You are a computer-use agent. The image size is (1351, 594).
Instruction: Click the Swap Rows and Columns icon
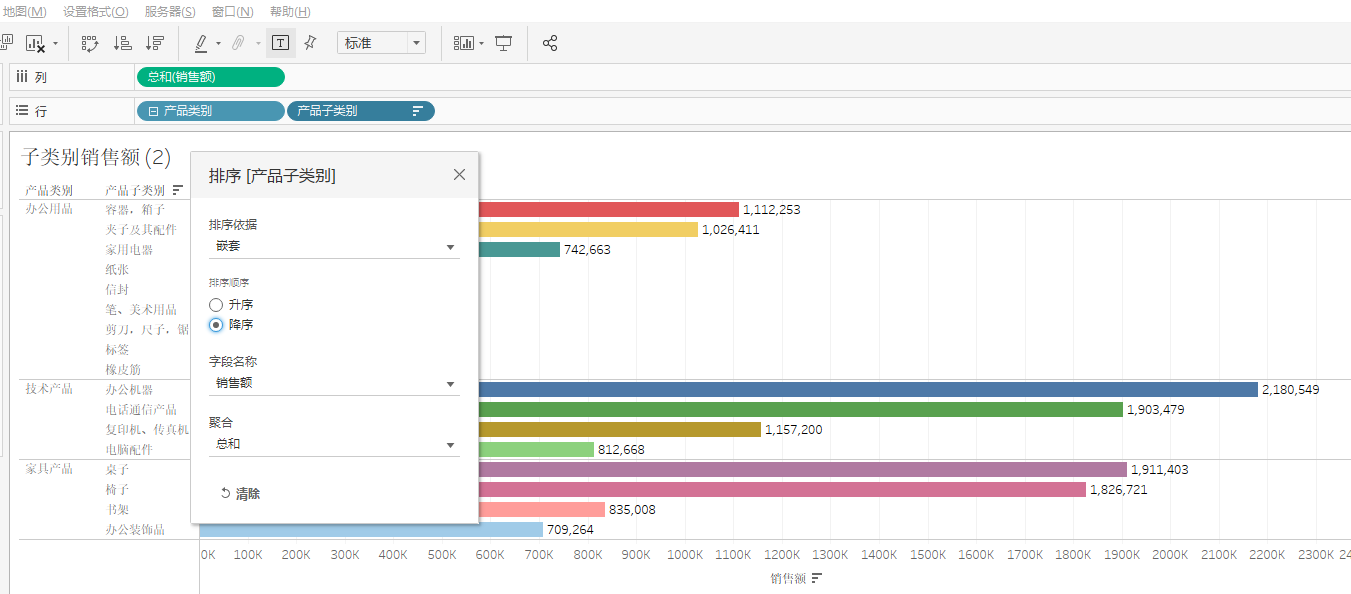point(90,43)
